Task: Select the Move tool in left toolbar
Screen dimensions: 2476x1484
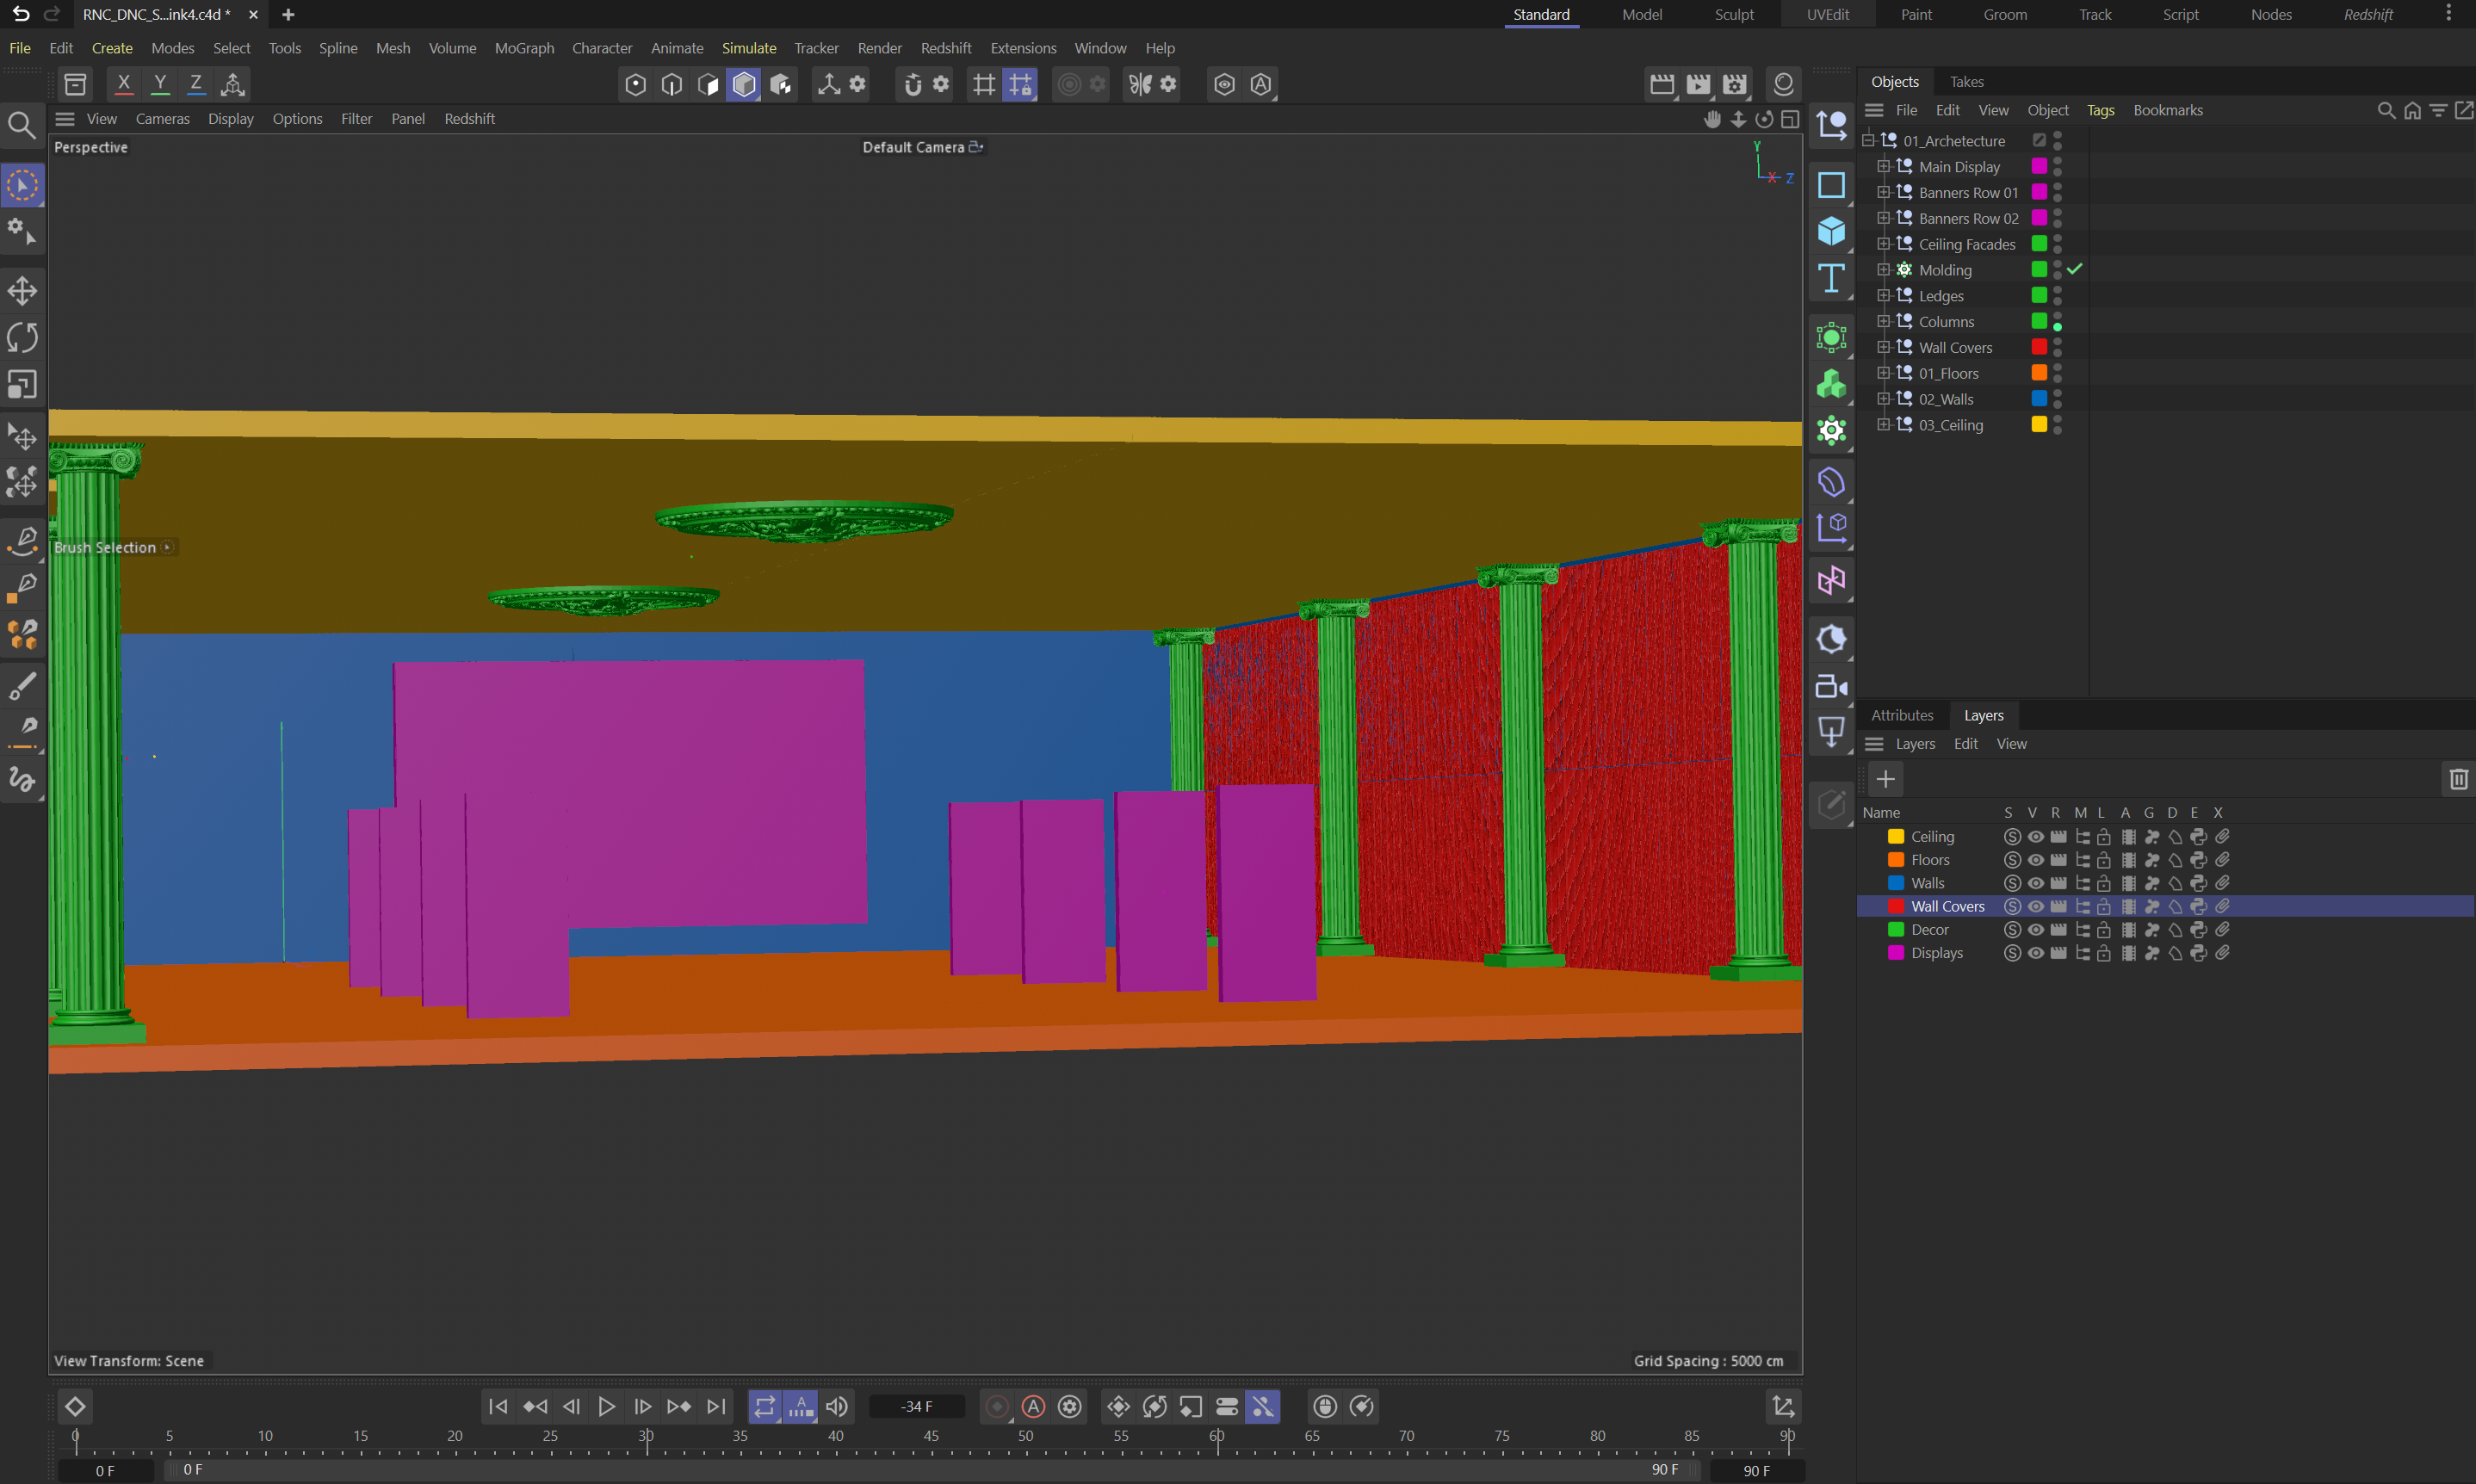Action: (22, 291)
